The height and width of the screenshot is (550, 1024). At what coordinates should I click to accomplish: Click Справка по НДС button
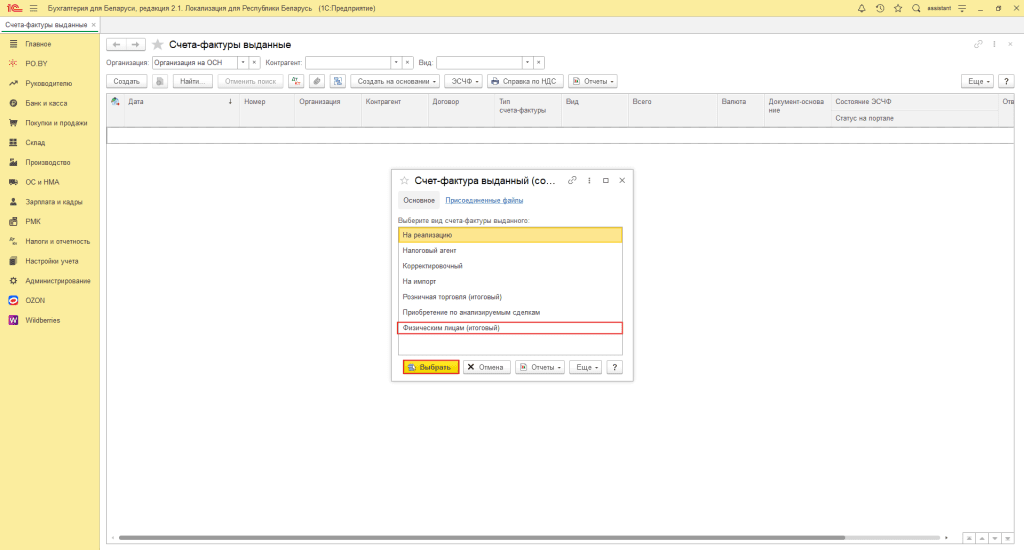(525, 82)
